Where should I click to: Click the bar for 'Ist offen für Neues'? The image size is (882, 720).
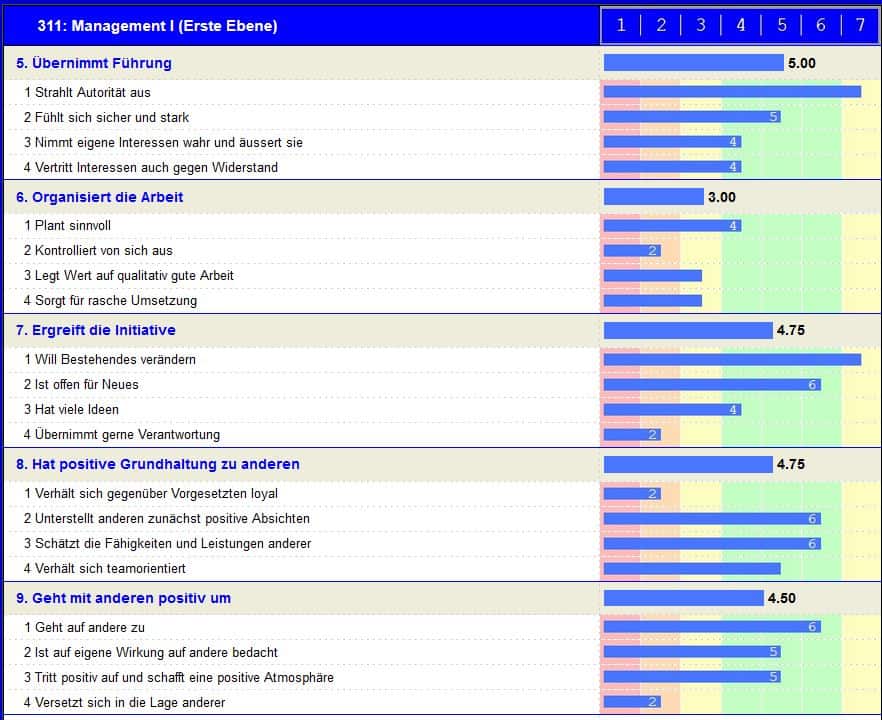[712, 384]
